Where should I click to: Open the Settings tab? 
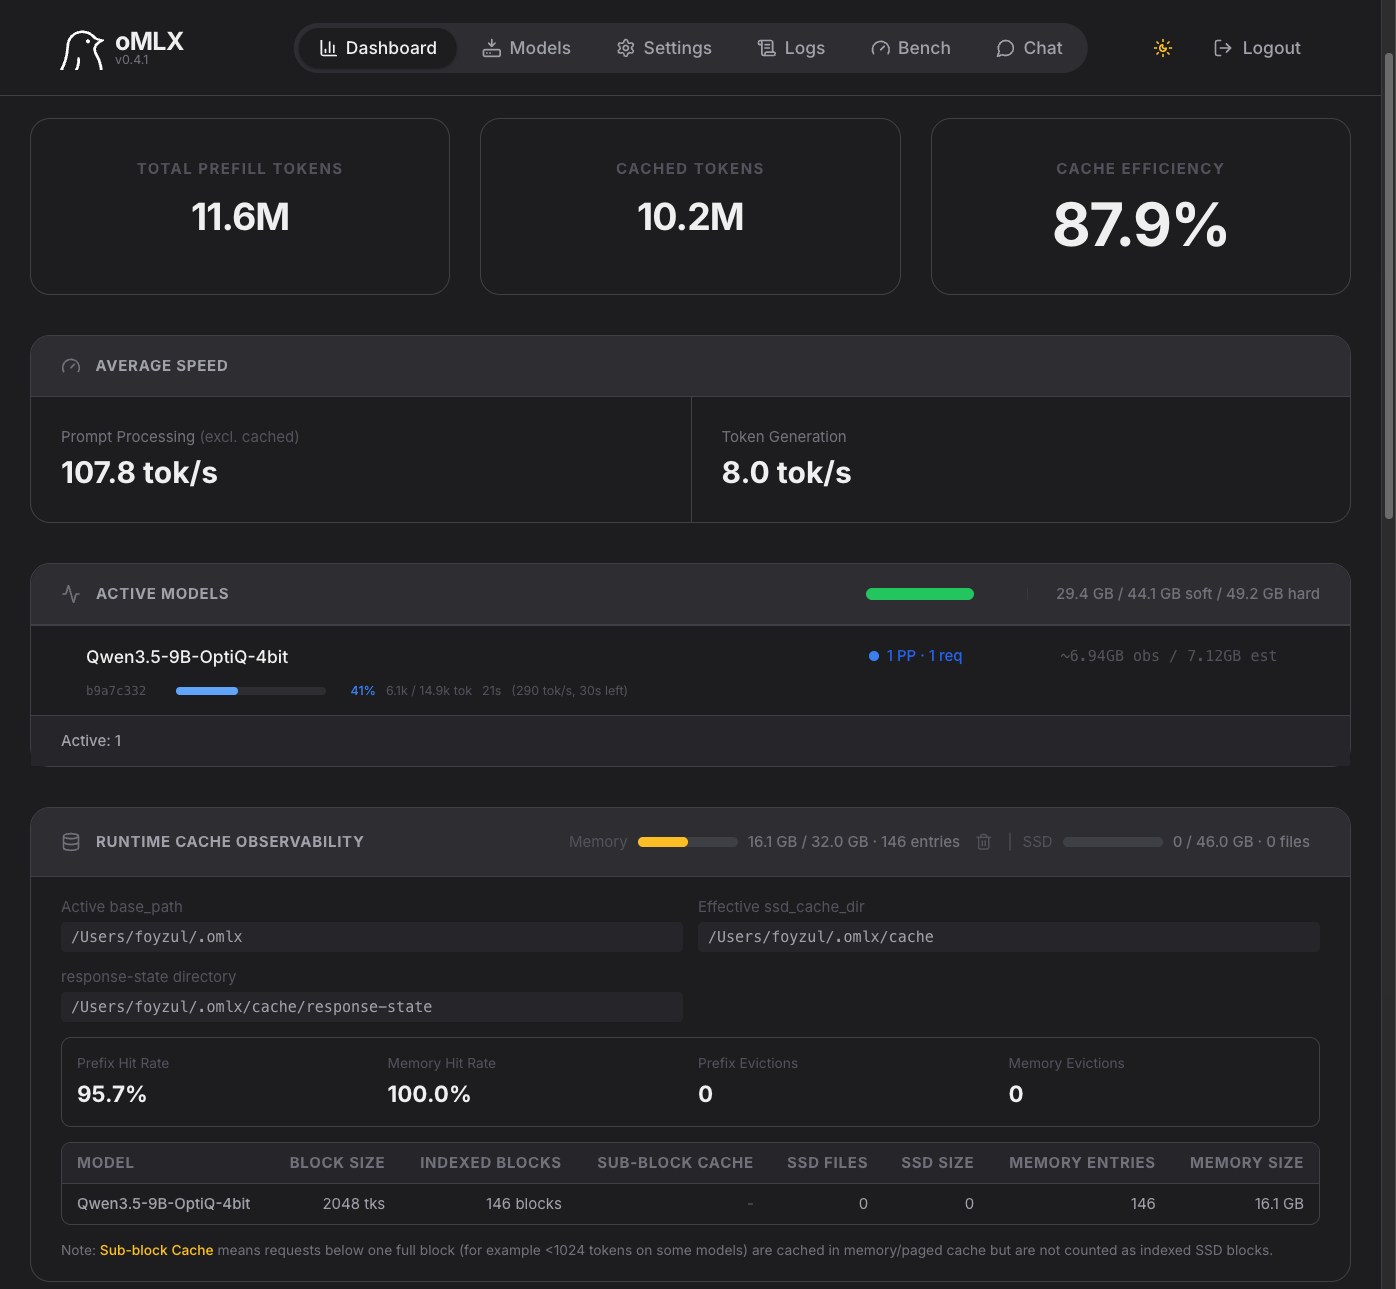[x=664, y=48]
